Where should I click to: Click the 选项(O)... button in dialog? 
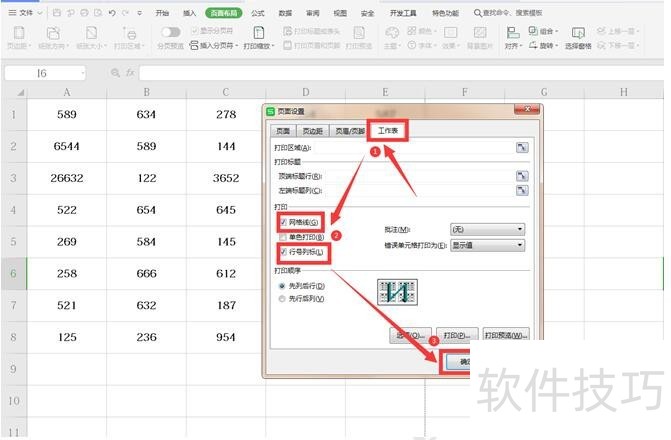tap(410, 335)
